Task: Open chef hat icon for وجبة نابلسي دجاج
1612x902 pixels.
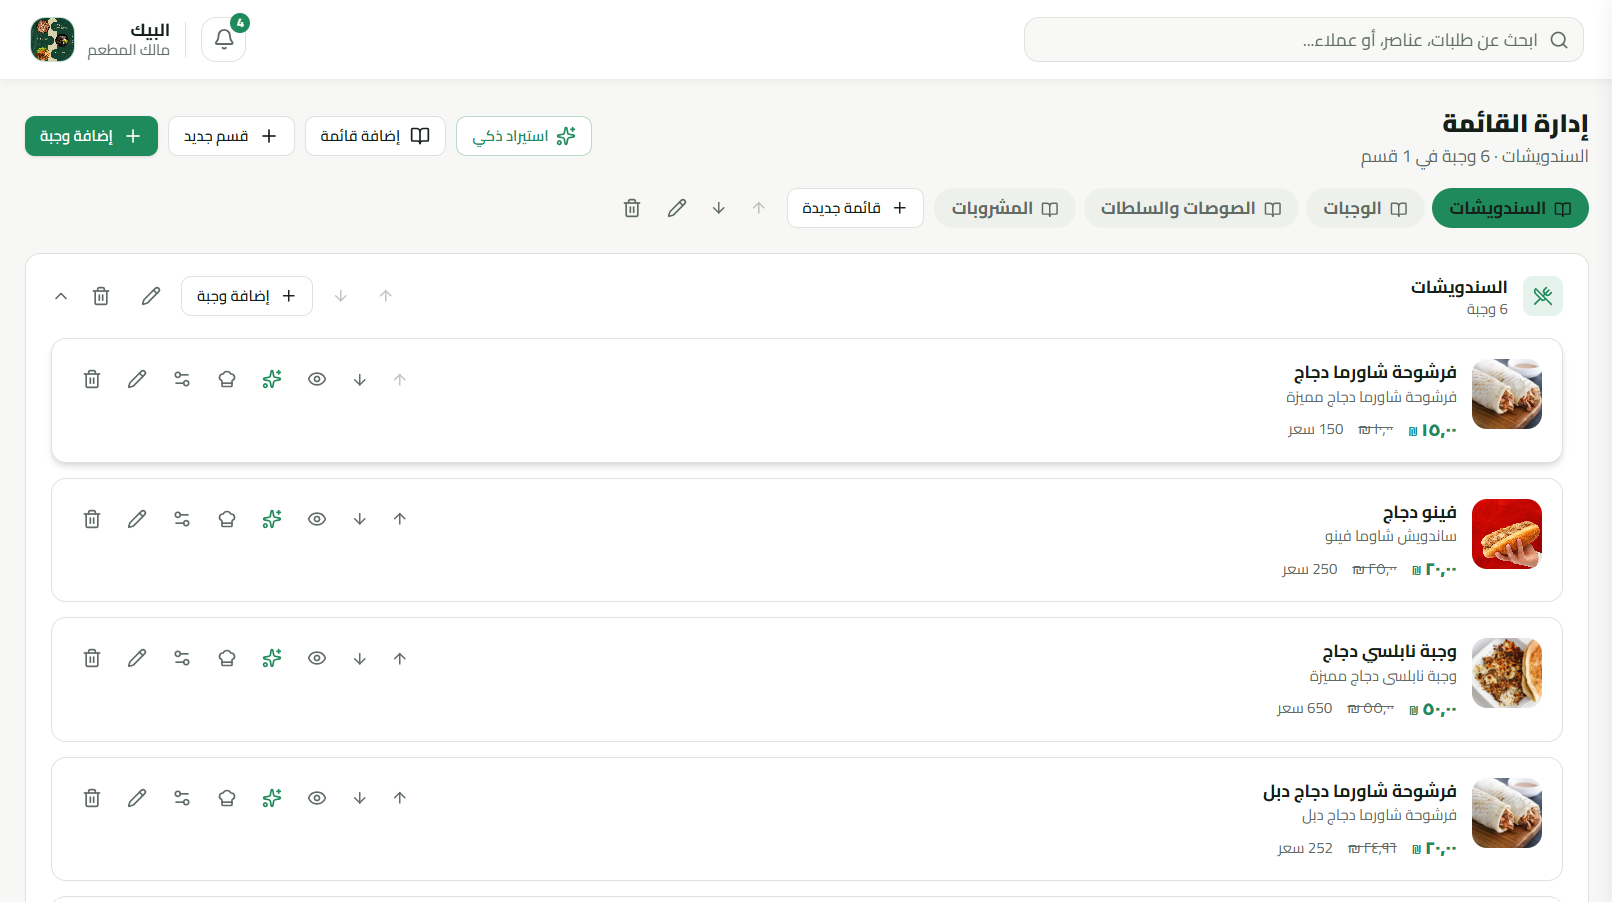Action: tap(227, 658)
